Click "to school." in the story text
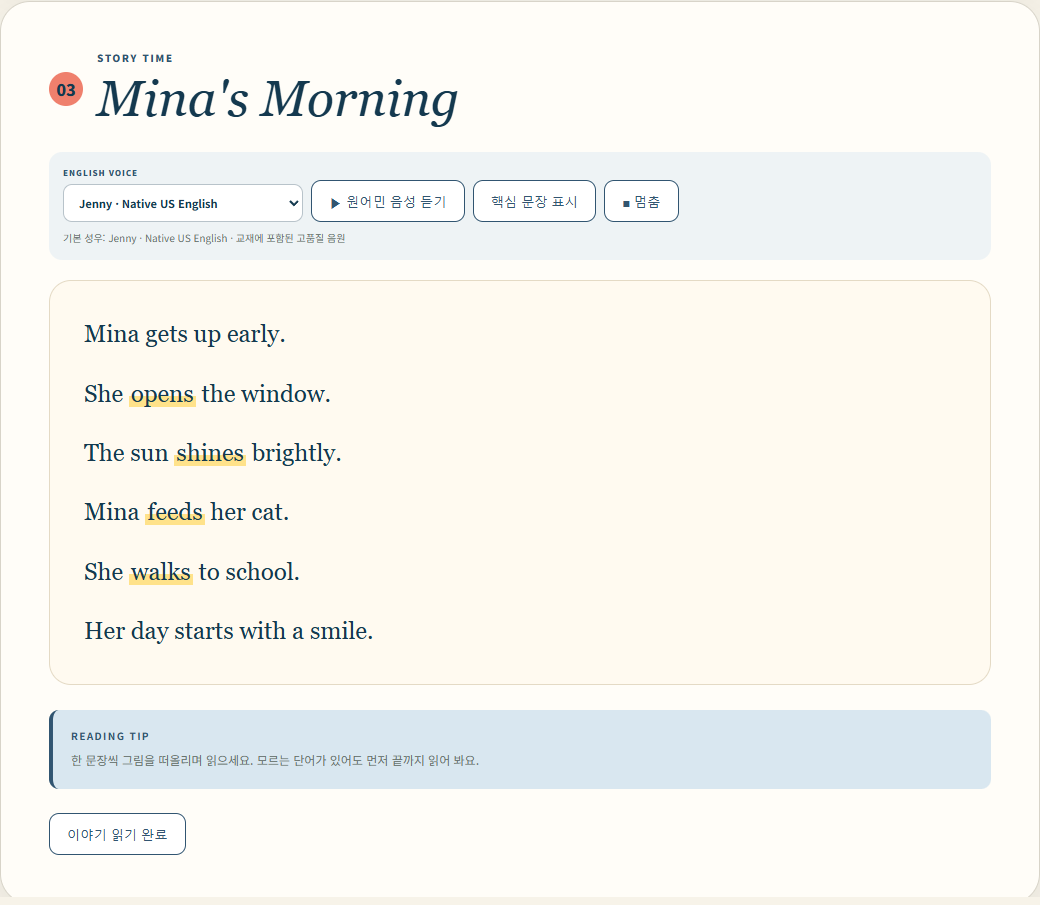 point(249,572)
